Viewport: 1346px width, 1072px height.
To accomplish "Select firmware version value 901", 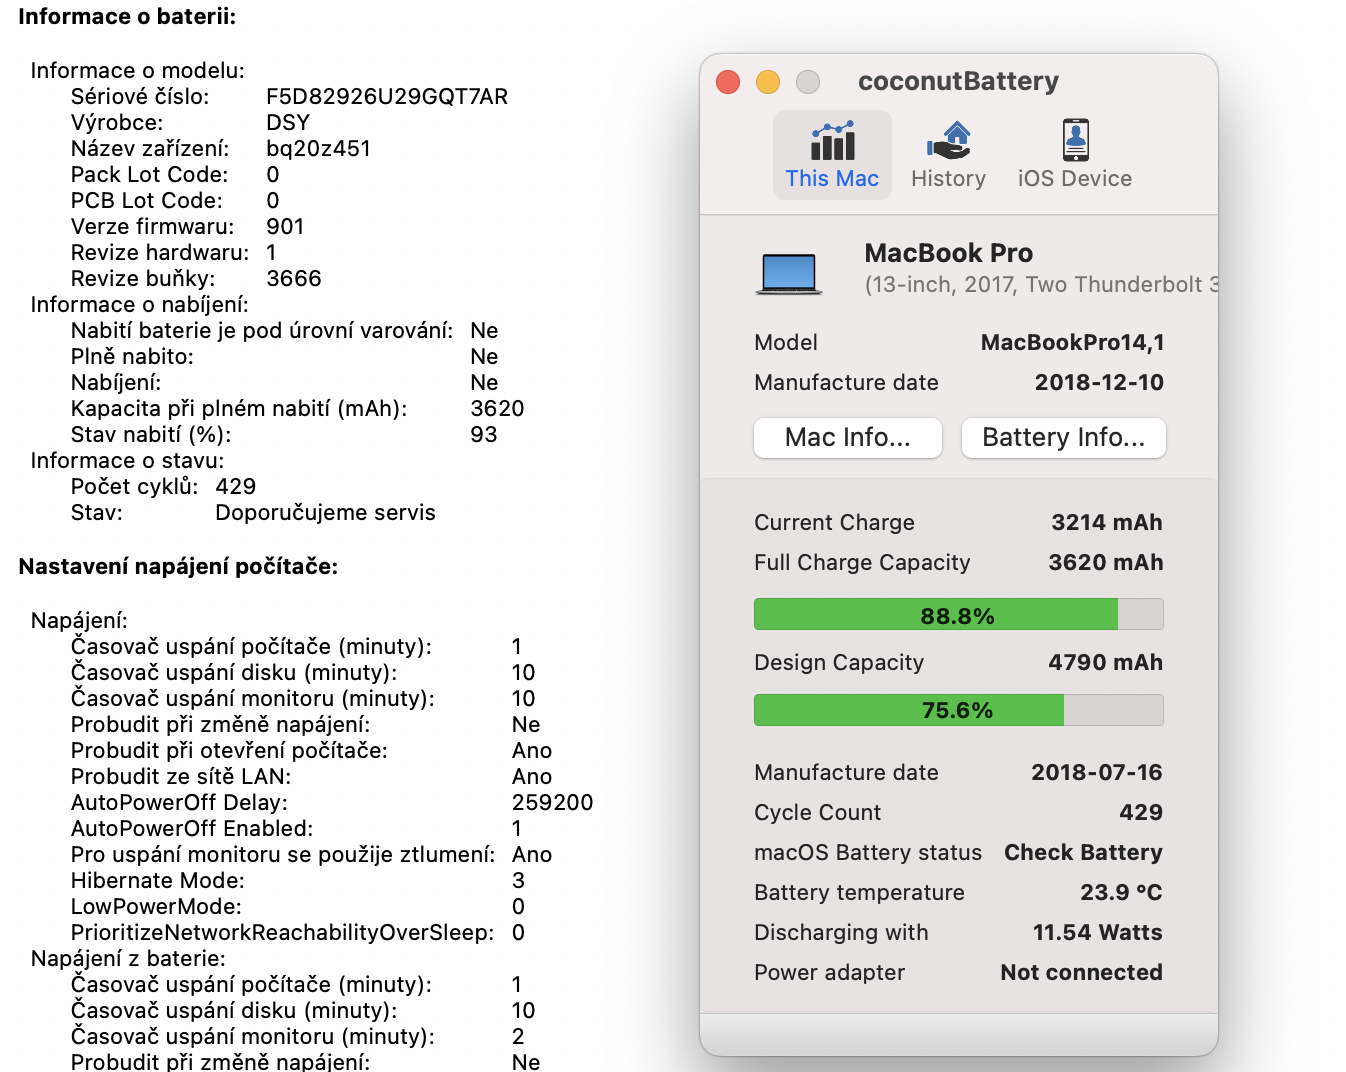I will (x=285, y=226).
